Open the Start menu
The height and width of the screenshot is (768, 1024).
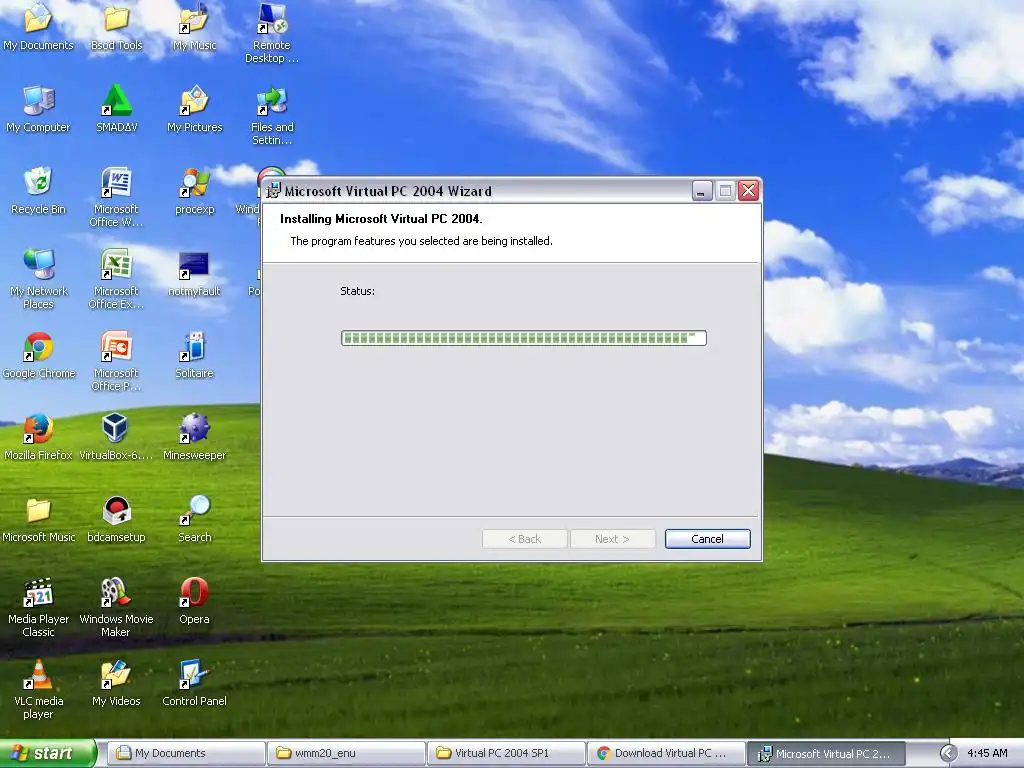coord(47,753)
